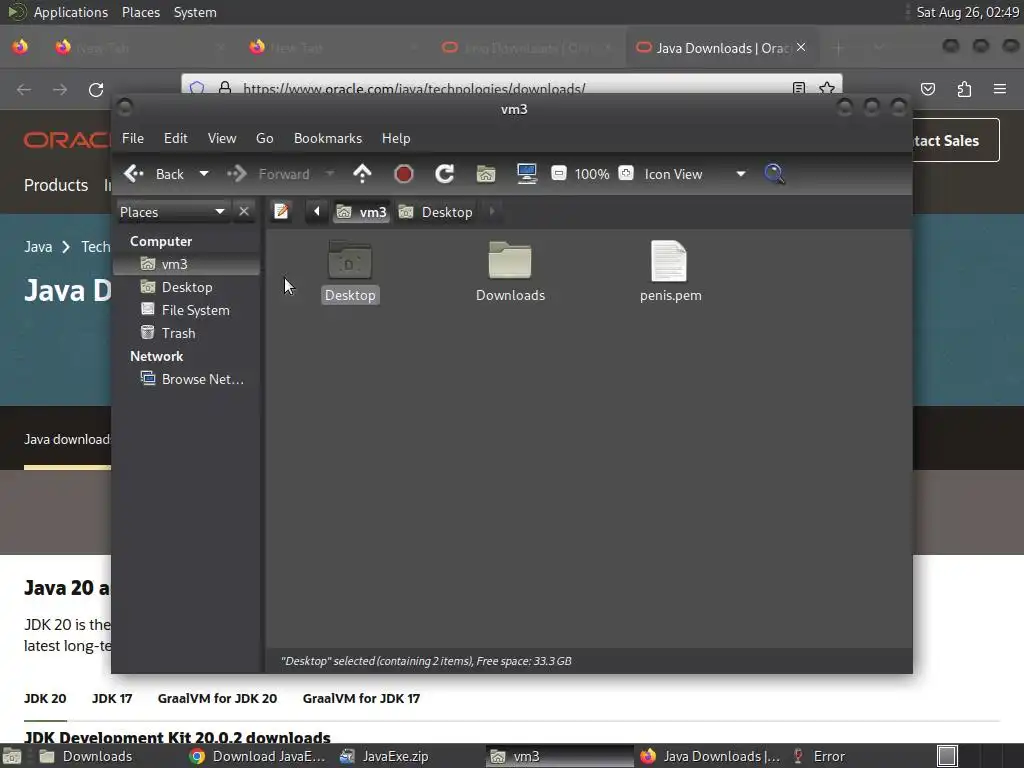Open the File menu in vm3 window
This screenshot has width=1024, height=768.
pyautogui.click(x=133, y=138)
